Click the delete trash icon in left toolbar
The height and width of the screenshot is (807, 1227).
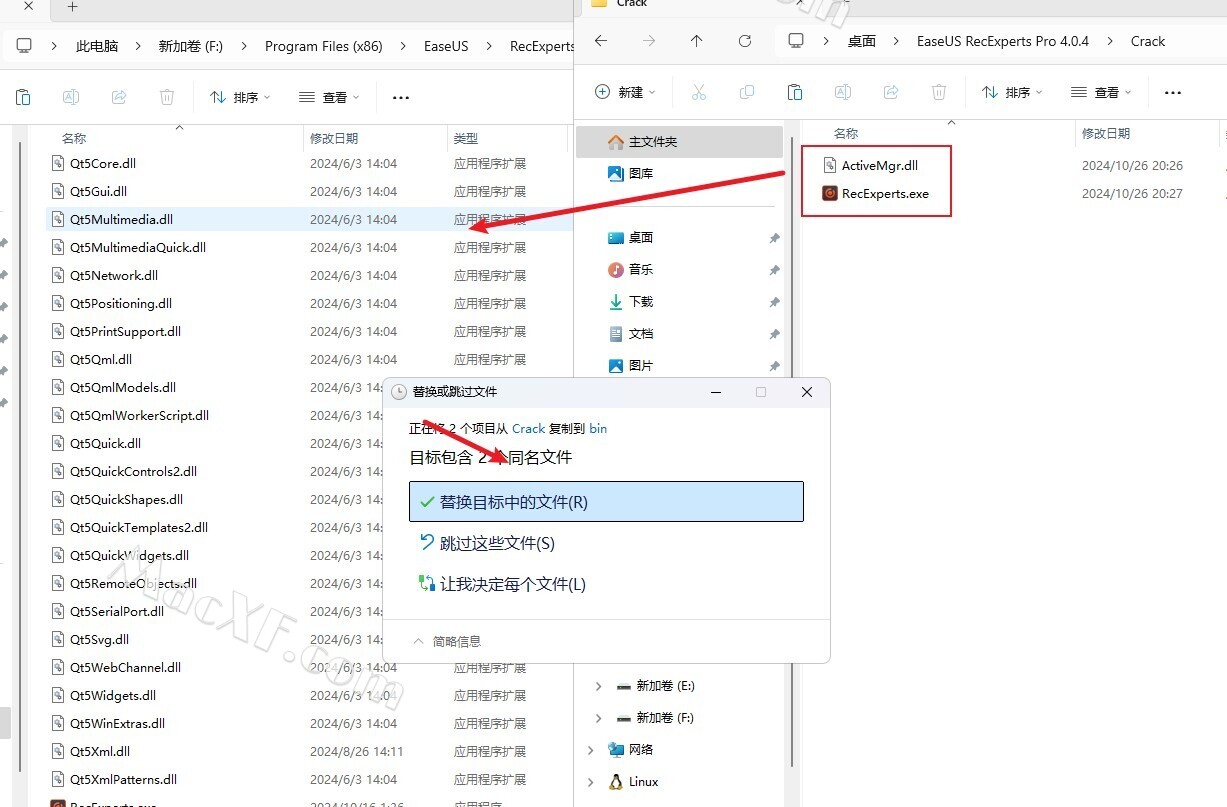pyautogui.click(x=167, y=97)
